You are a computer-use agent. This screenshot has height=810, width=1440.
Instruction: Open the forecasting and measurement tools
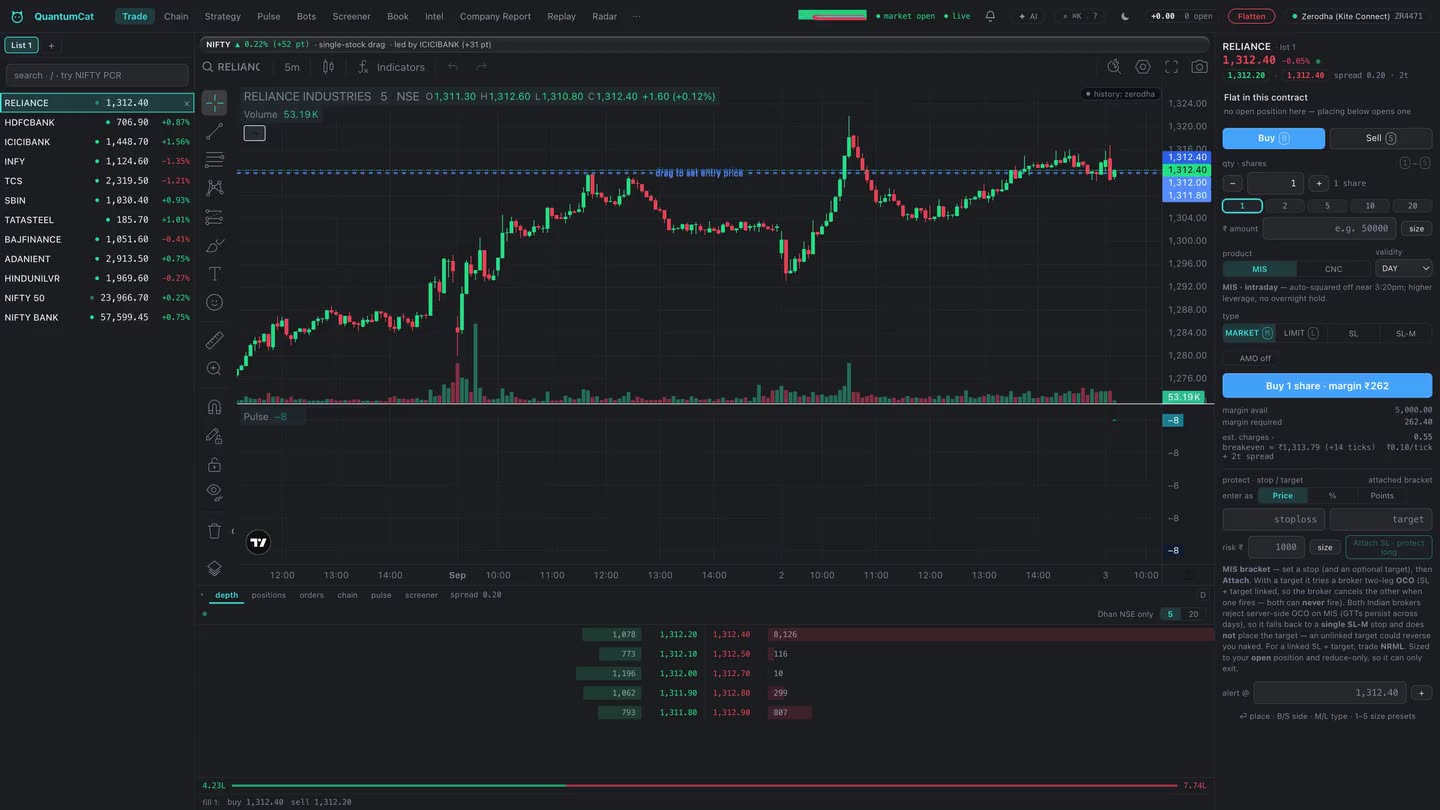click(214, 216)
